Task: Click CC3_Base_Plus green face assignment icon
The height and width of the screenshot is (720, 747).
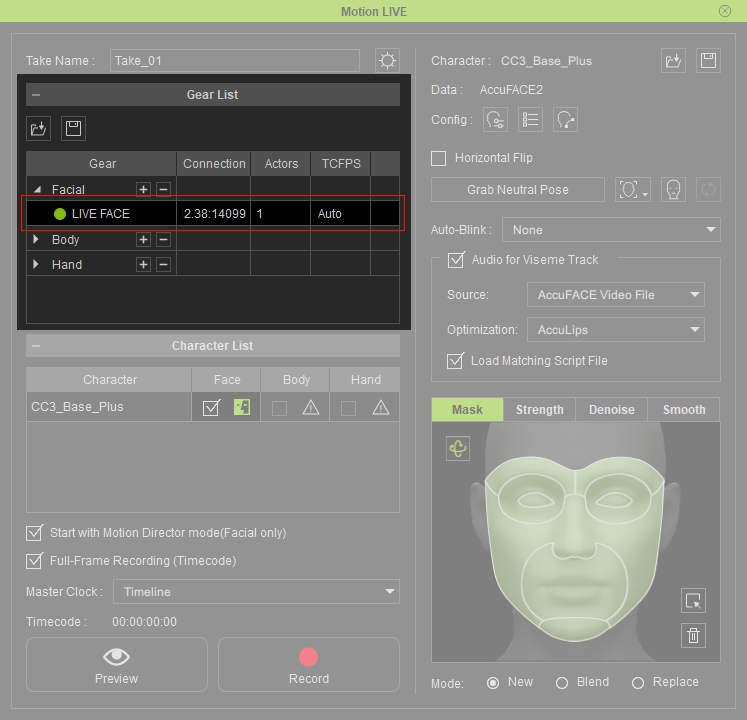Action: point(242,407)
